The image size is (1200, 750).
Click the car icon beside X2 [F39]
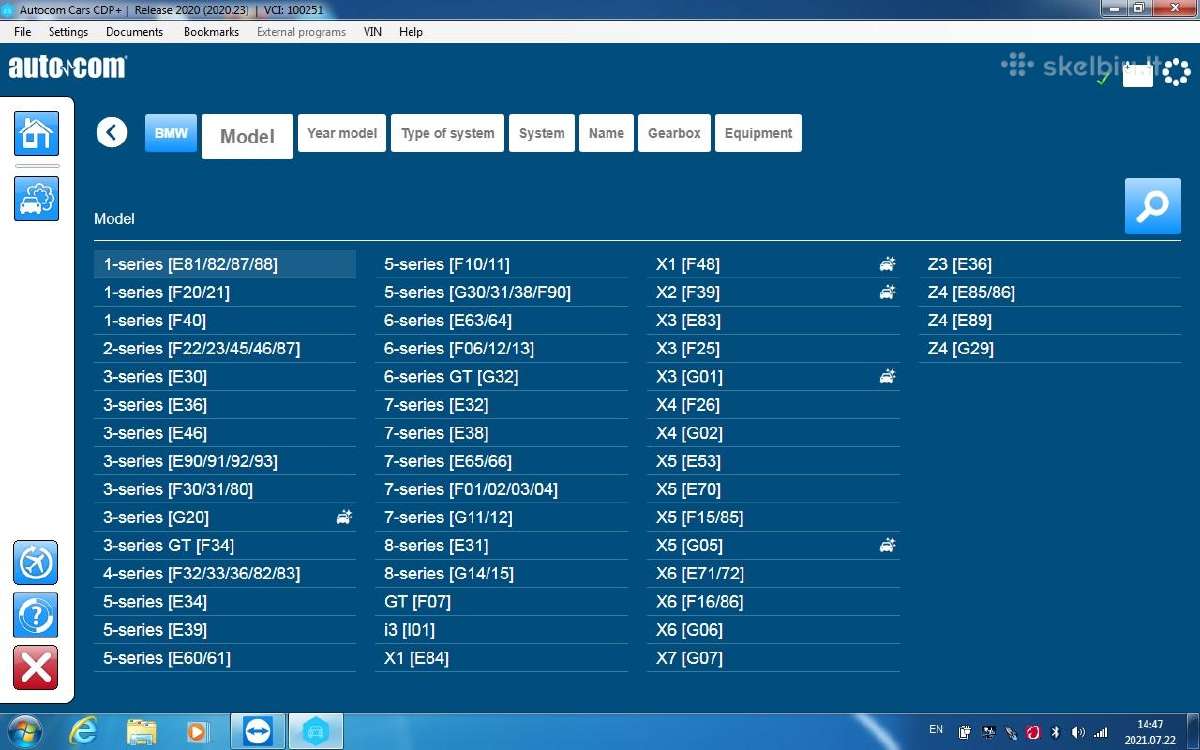(x=887, y=292)
